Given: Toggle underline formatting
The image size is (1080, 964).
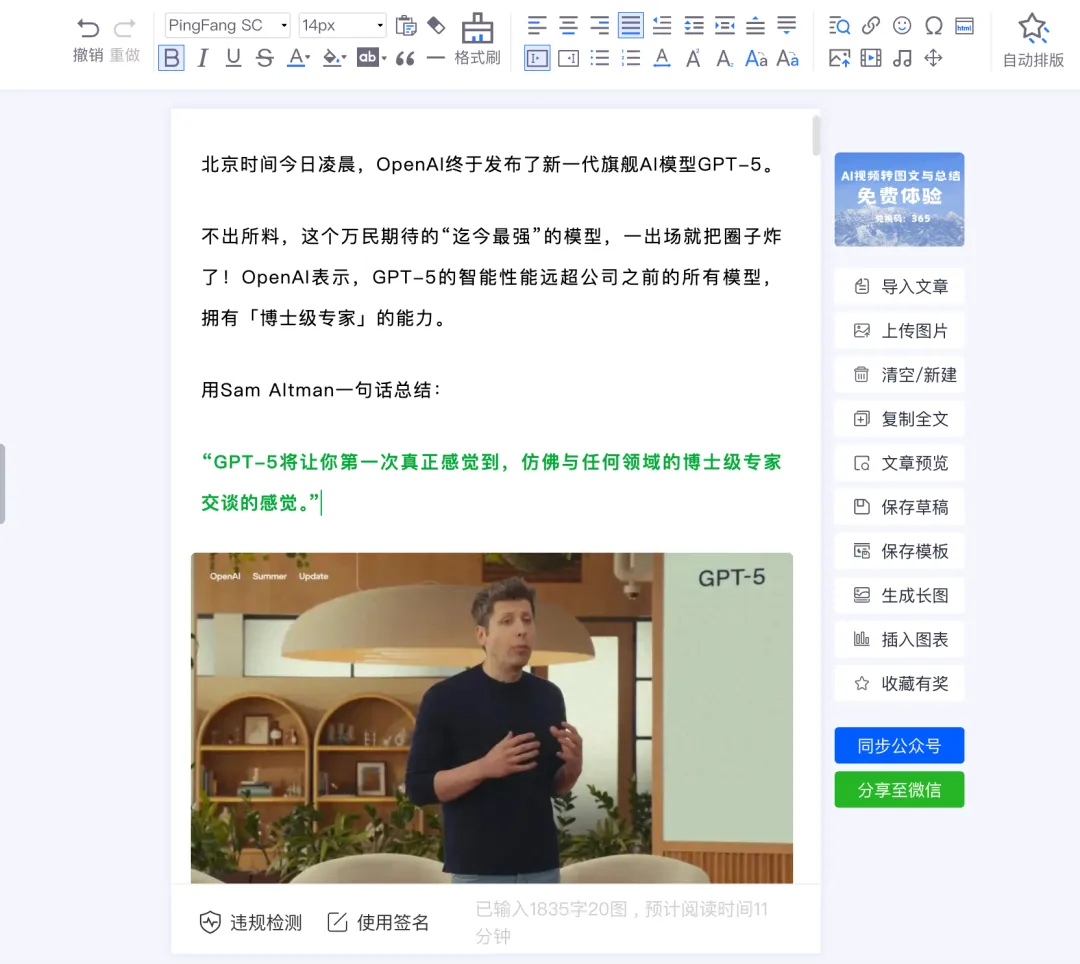Looking at the screenshot, I should pyautogui.click(x=233, y=59).
